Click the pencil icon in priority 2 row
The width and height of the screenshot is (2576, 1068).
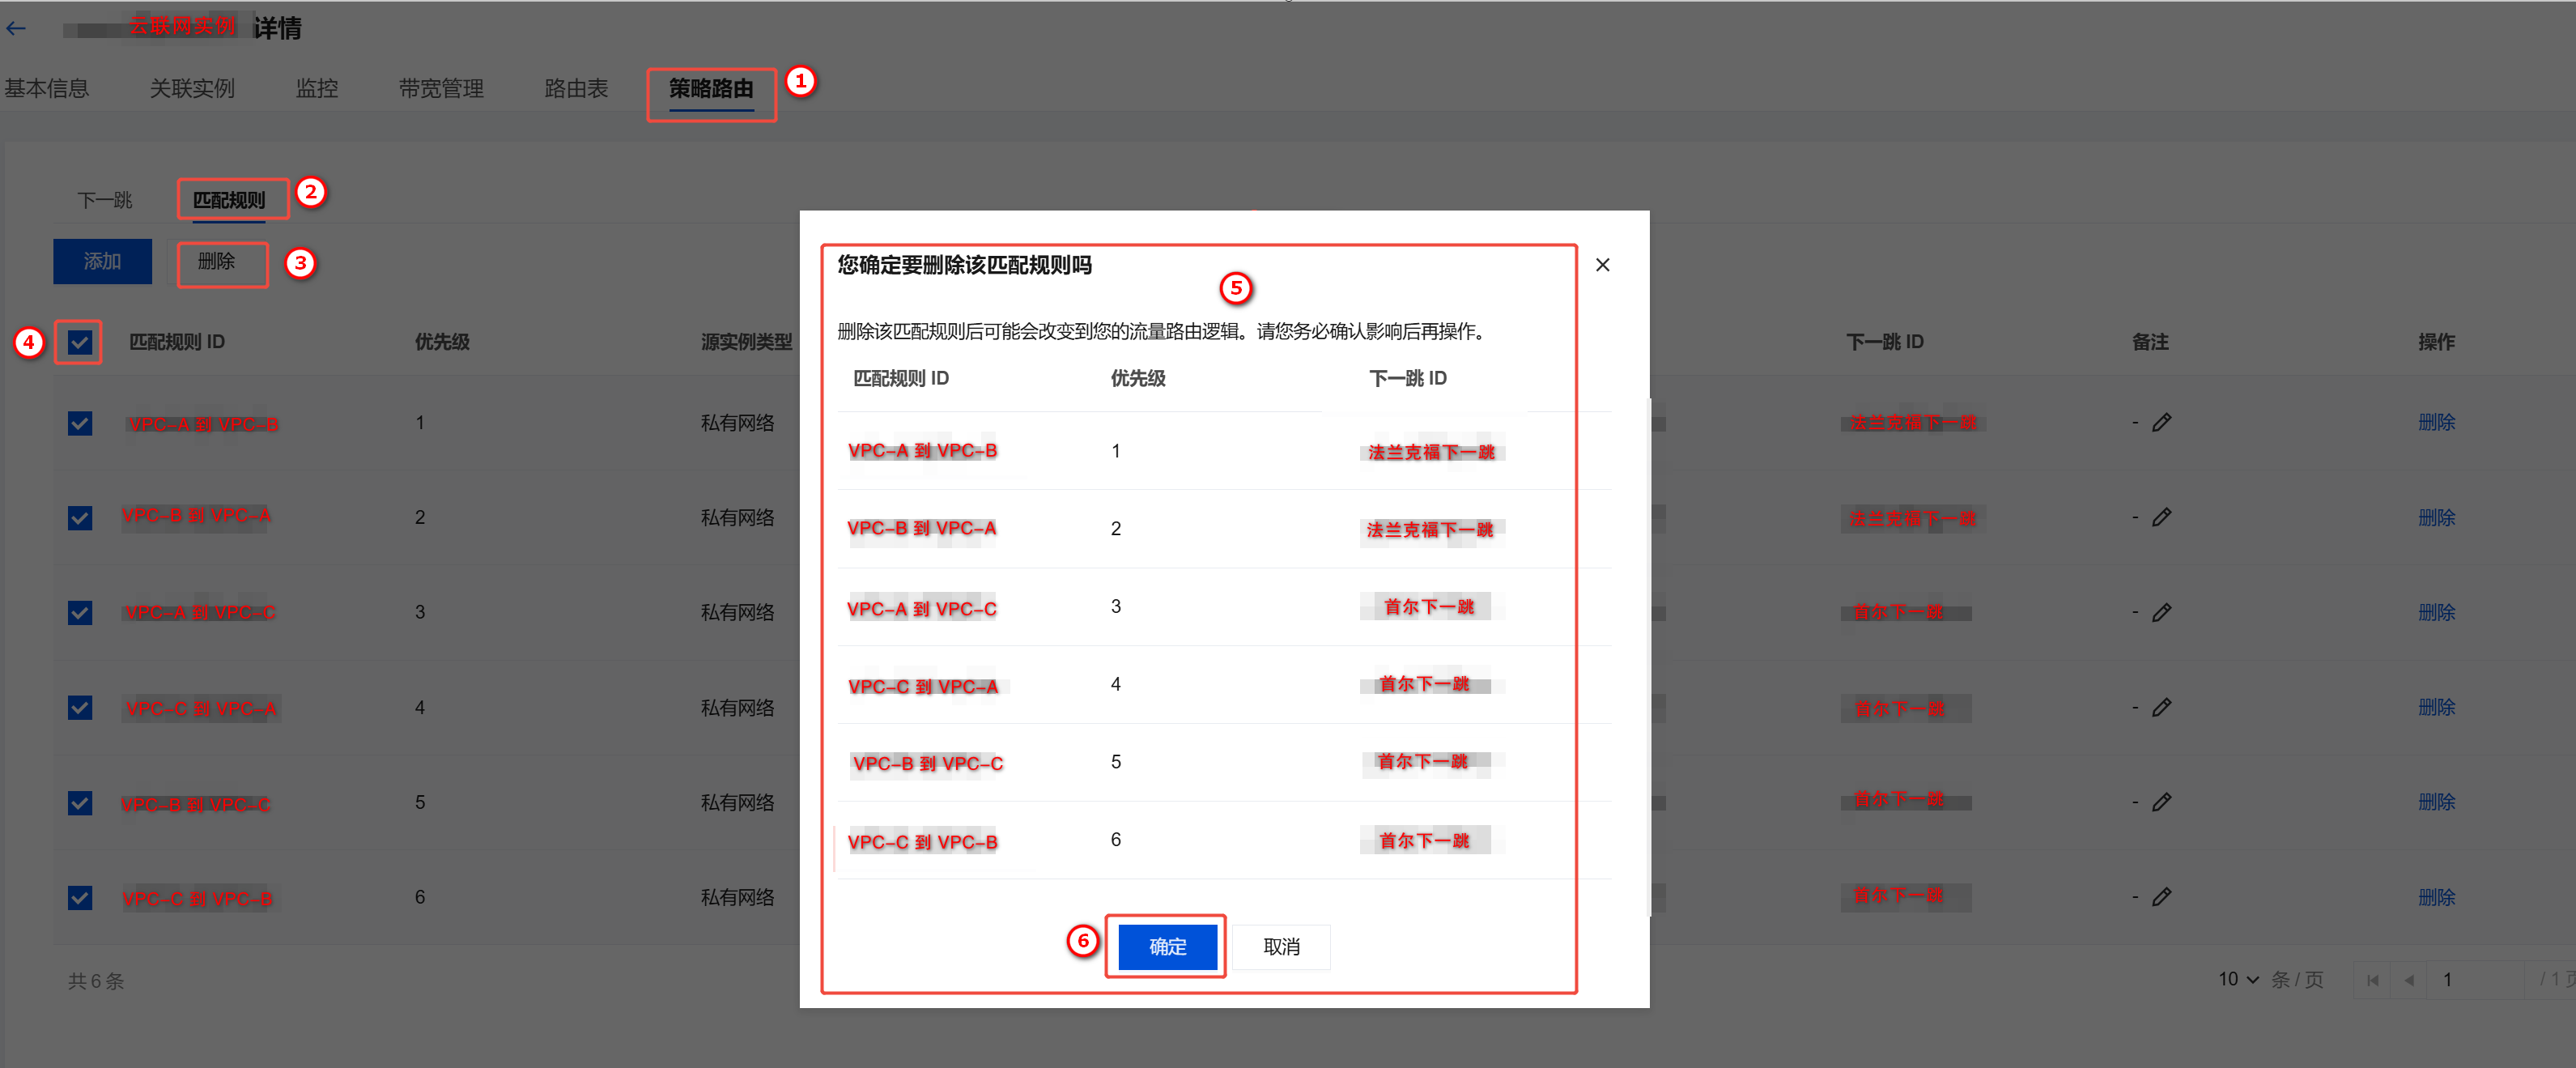tap(2161, 517)
